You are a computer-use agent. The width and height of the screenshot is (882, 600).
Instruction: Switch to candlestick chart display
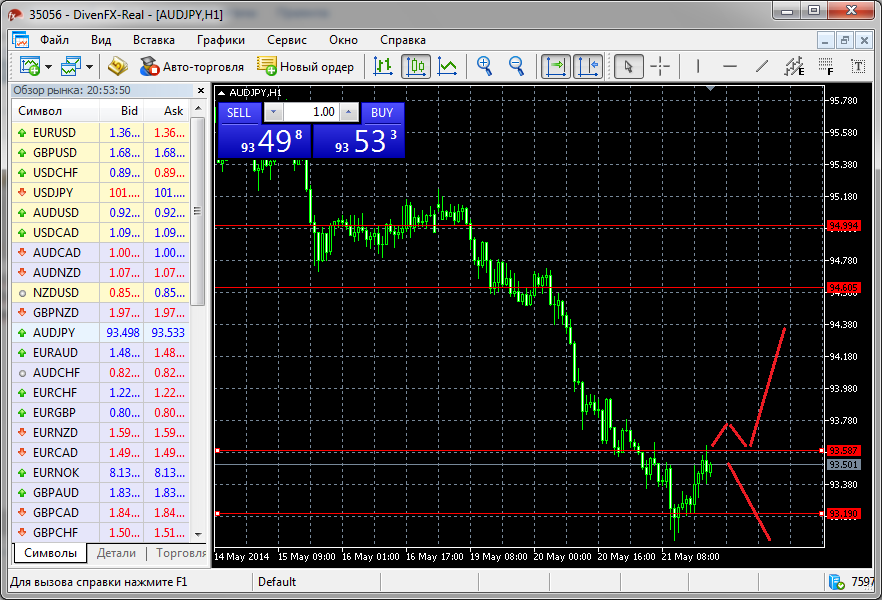416,66
